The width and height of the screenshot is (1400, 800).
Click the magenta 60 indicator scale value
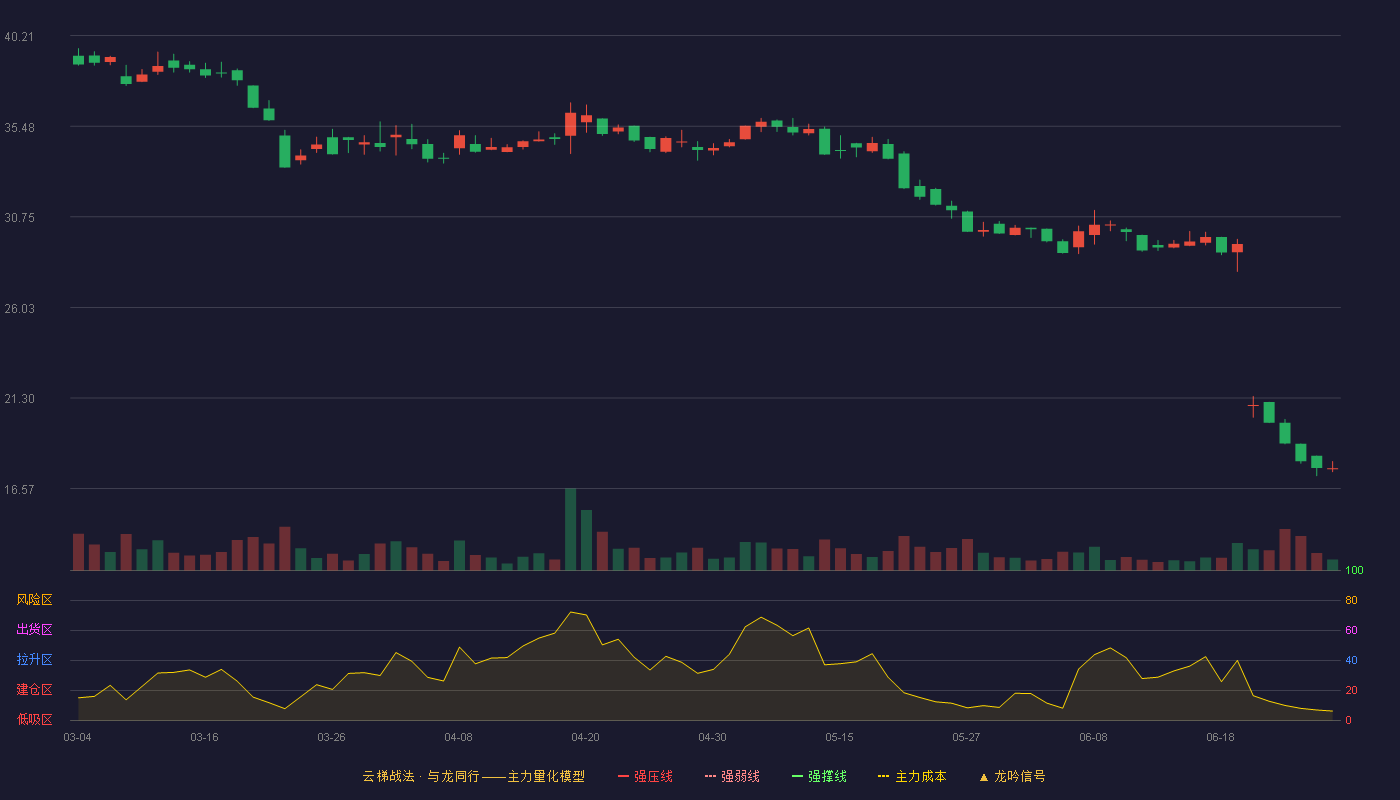(1351, 630)
